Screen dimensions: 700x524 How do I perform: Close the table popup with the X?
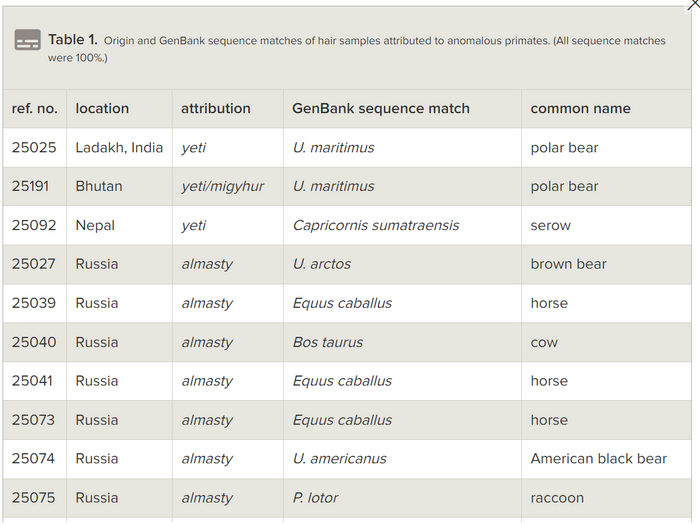[x=693, y=4]
